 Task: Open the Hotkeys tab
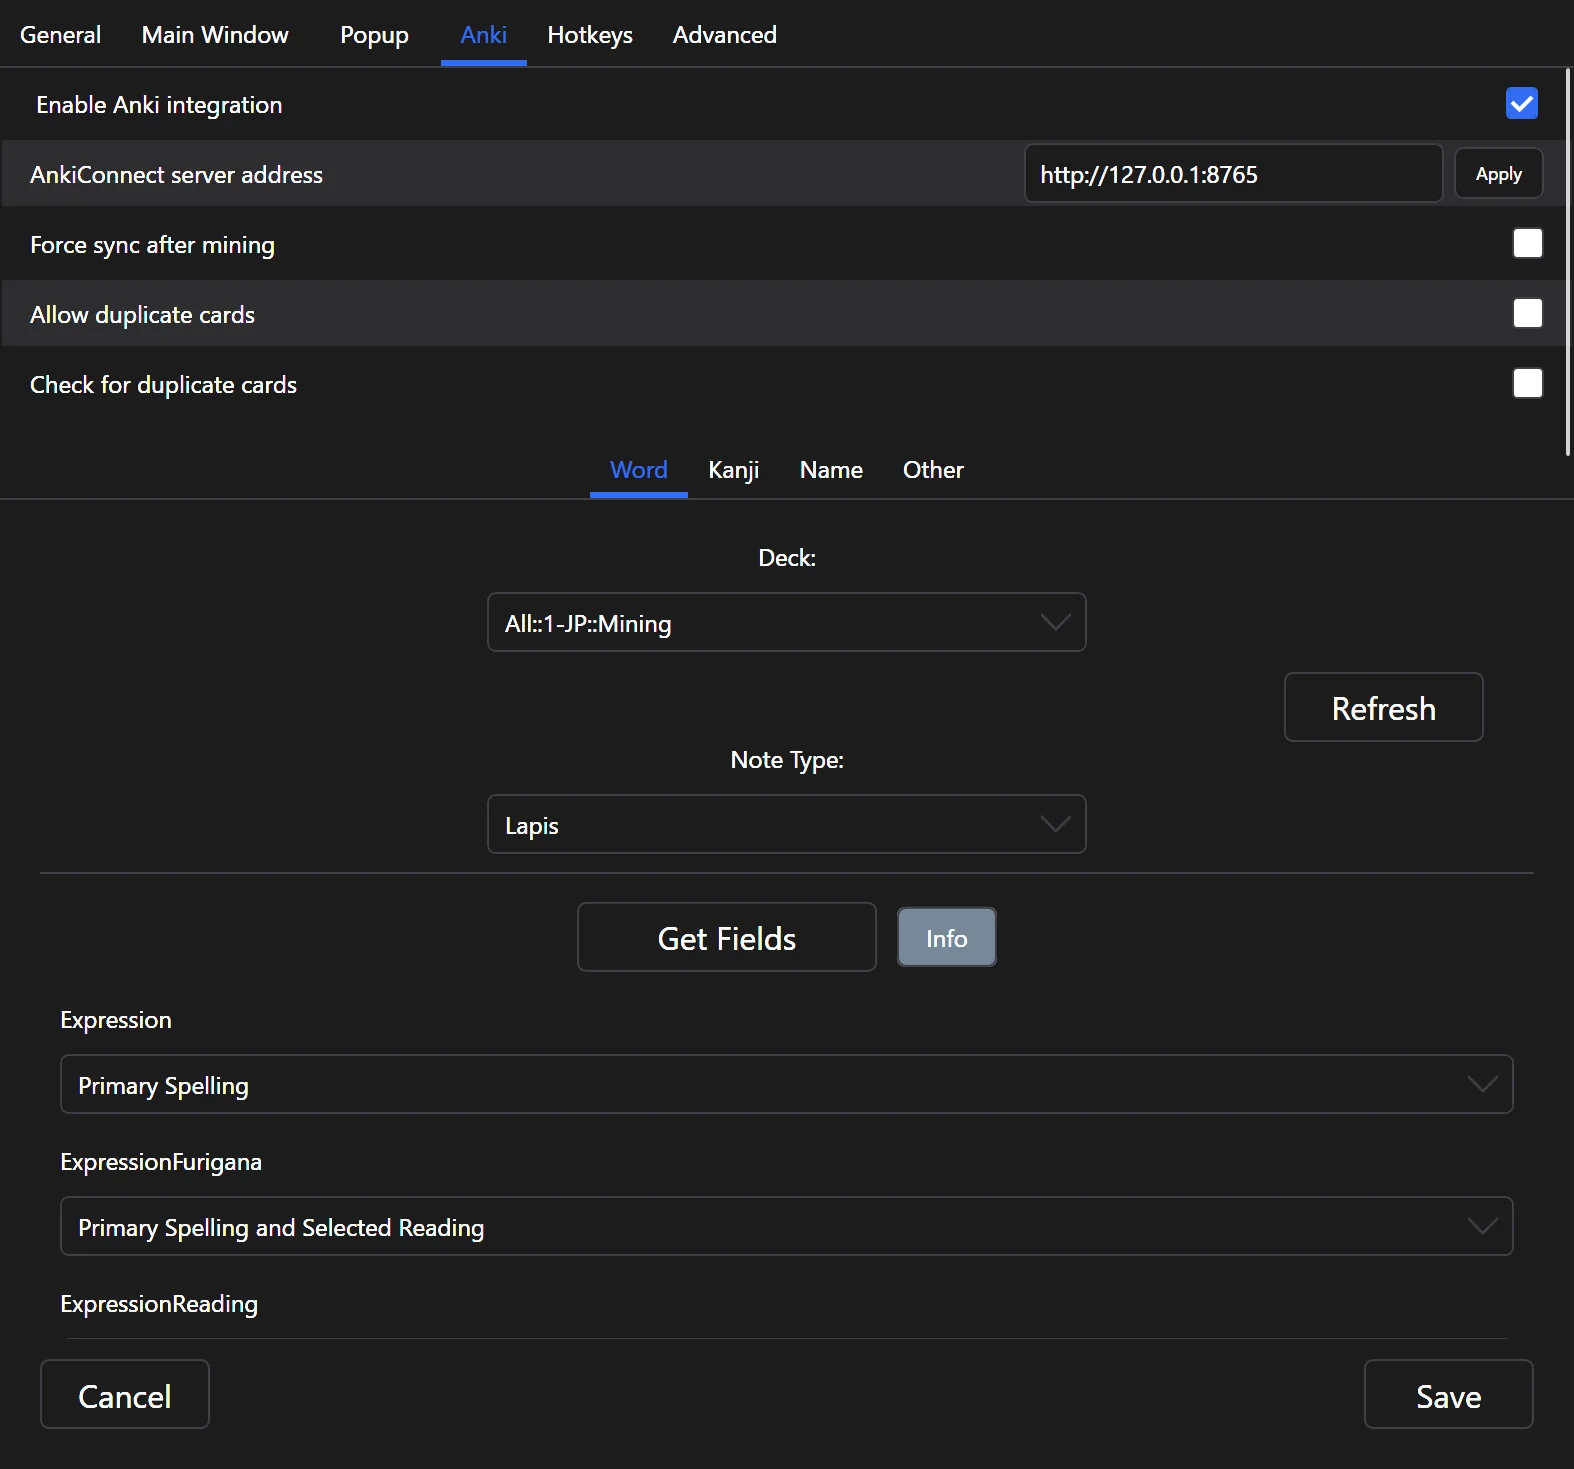(x=590, y=35)
